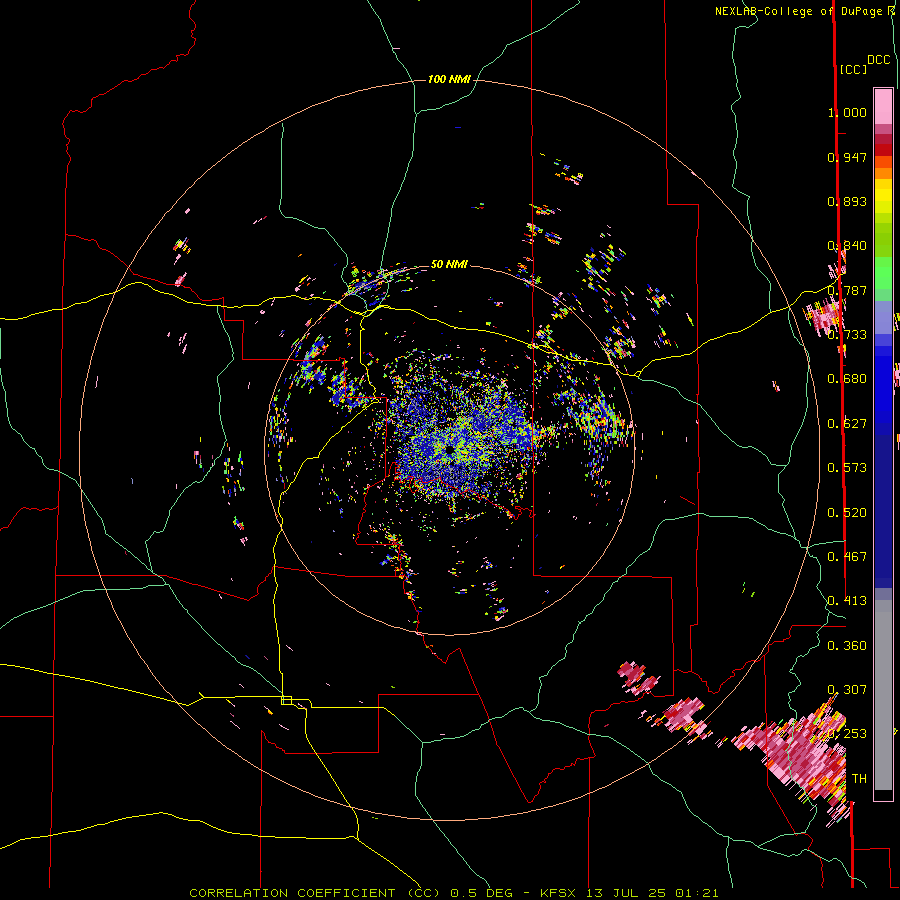Select the 0.893 scale value
The width and height of the screenshot is (900, 900).
click(847, 201)
